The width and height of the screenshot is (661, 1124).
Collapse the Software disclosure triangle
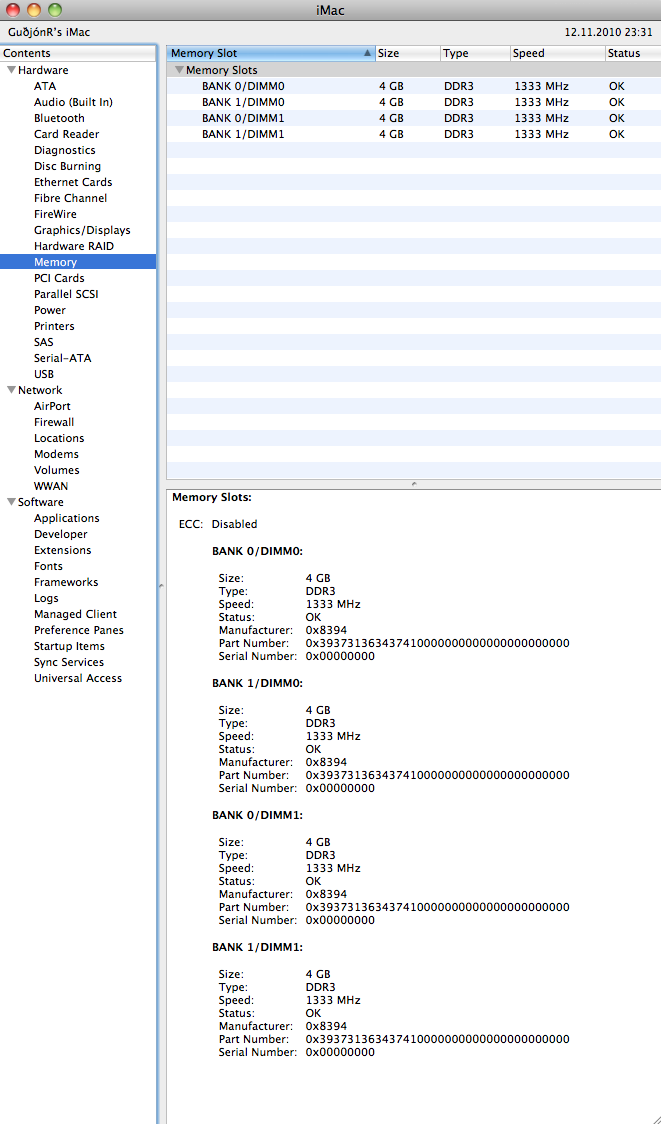pyautogui.click(x=11, y=502)
